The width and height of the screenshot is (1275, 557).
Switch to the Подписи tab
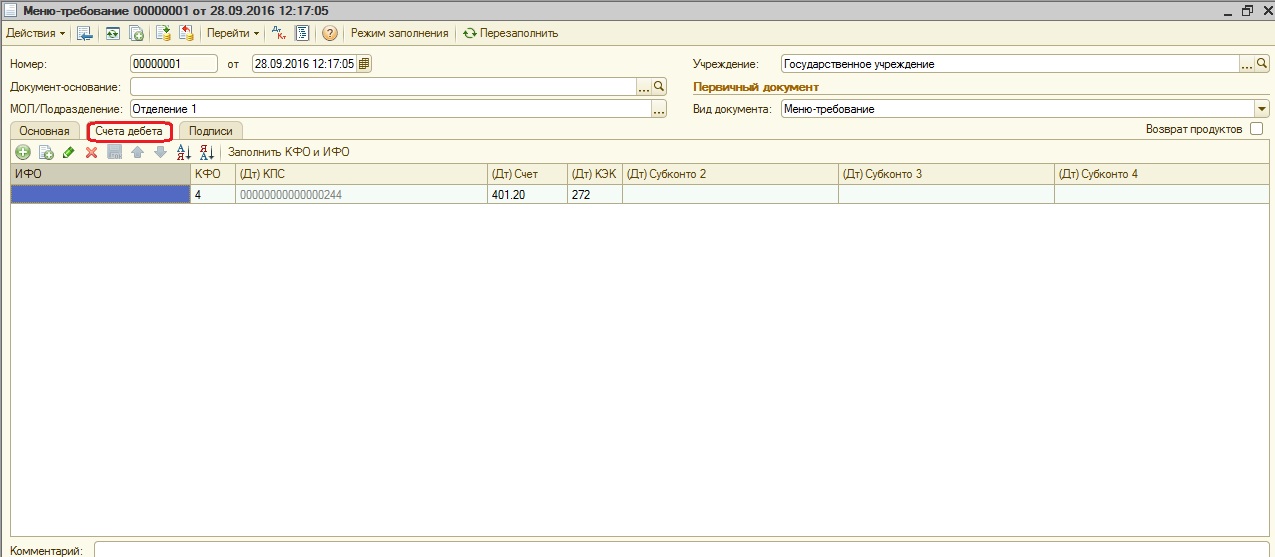click(210, 131)
